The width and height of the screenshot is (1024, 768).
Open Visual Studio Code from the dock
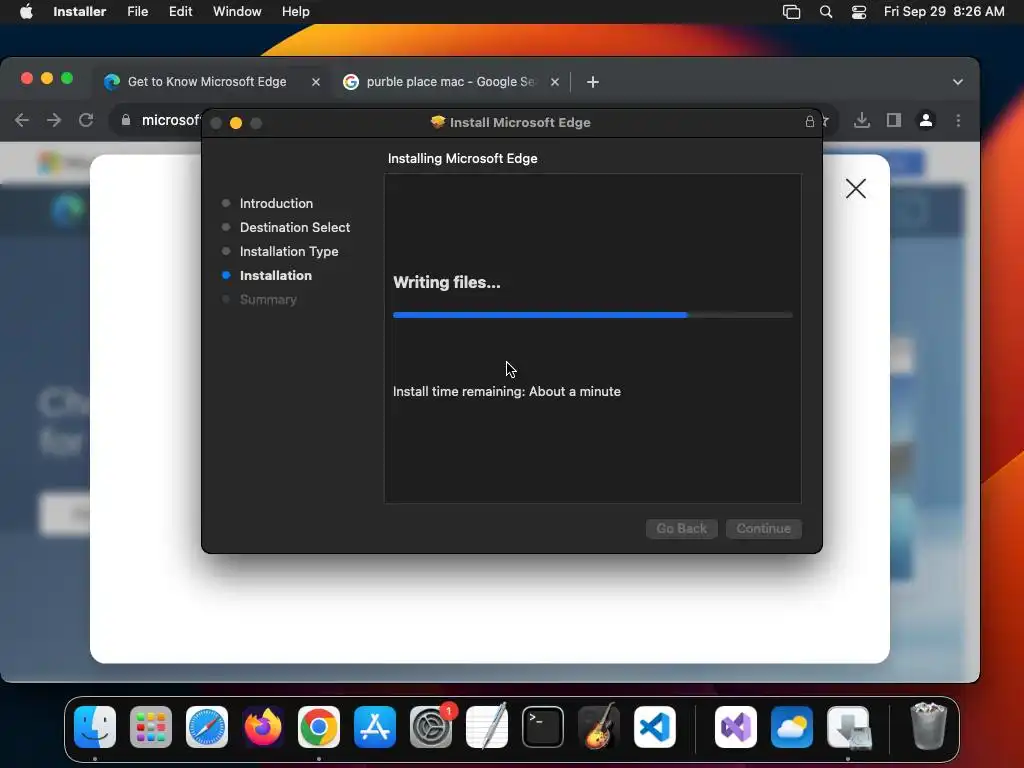[655, 727]
